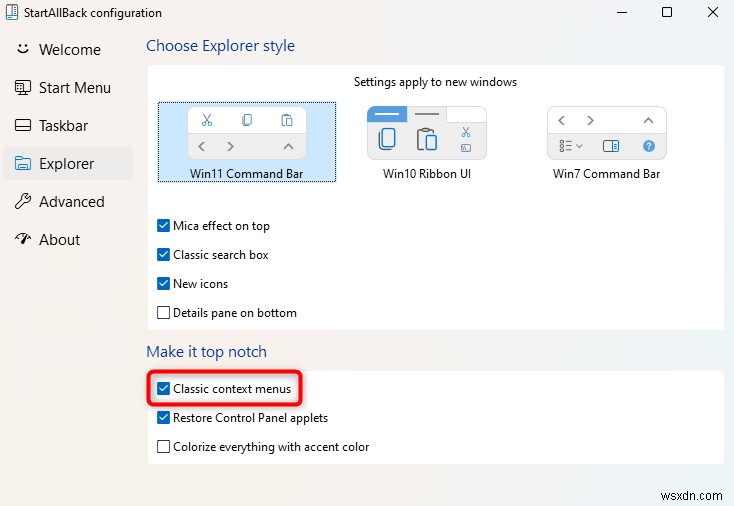Click the Explorer folder icon

pos(22,163)
